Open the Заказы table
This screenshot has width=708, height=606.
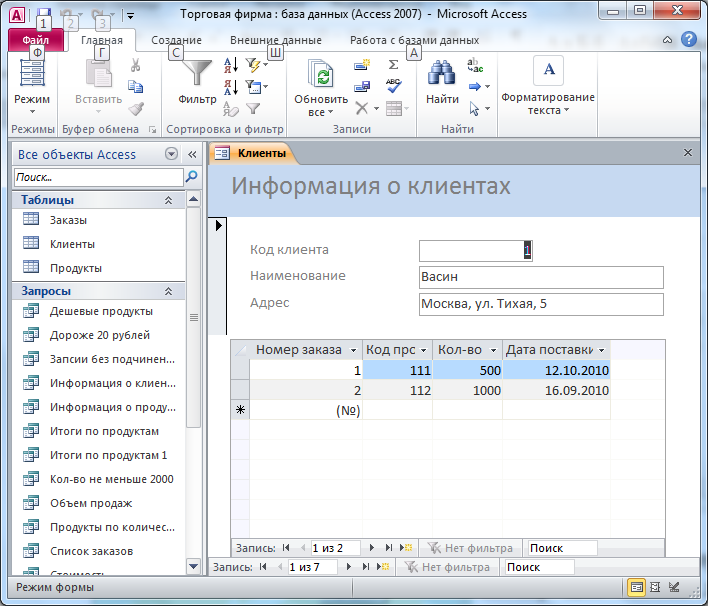(x=68, y=220)
